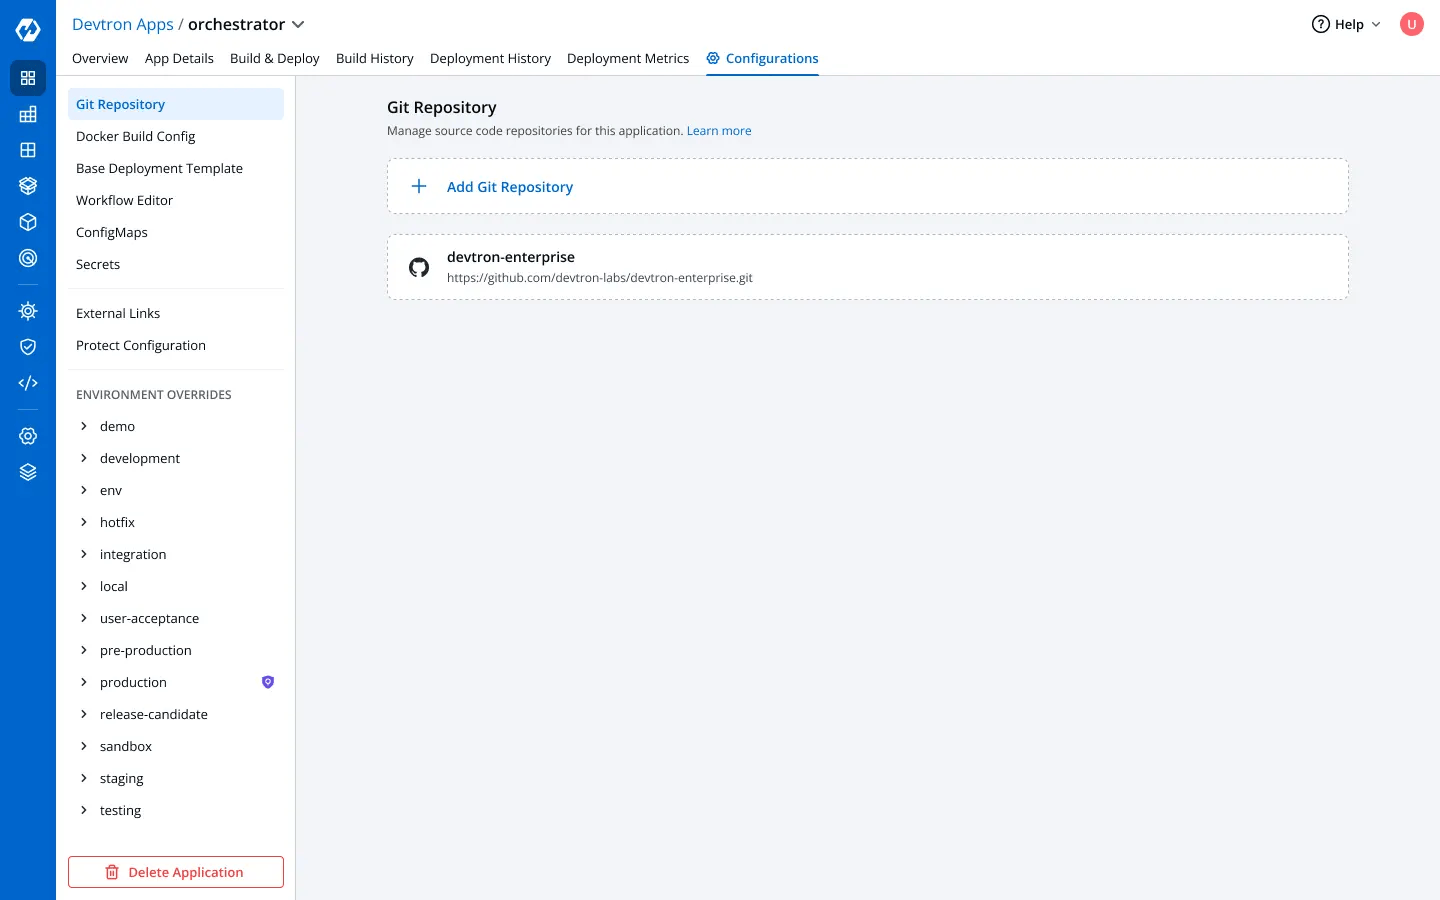
Task: Click the devtron-enterprise repository name
Action: tap(511, 257)
